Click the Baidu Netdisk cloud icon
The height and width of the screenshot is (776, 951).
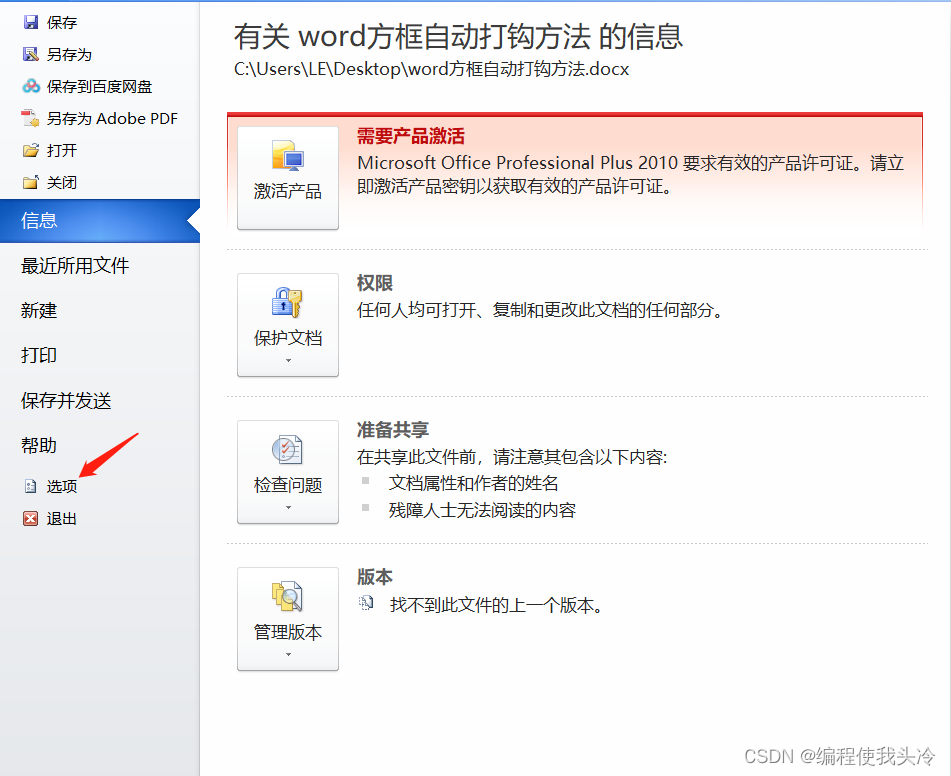pyautogui.click(x=31, y=86)
